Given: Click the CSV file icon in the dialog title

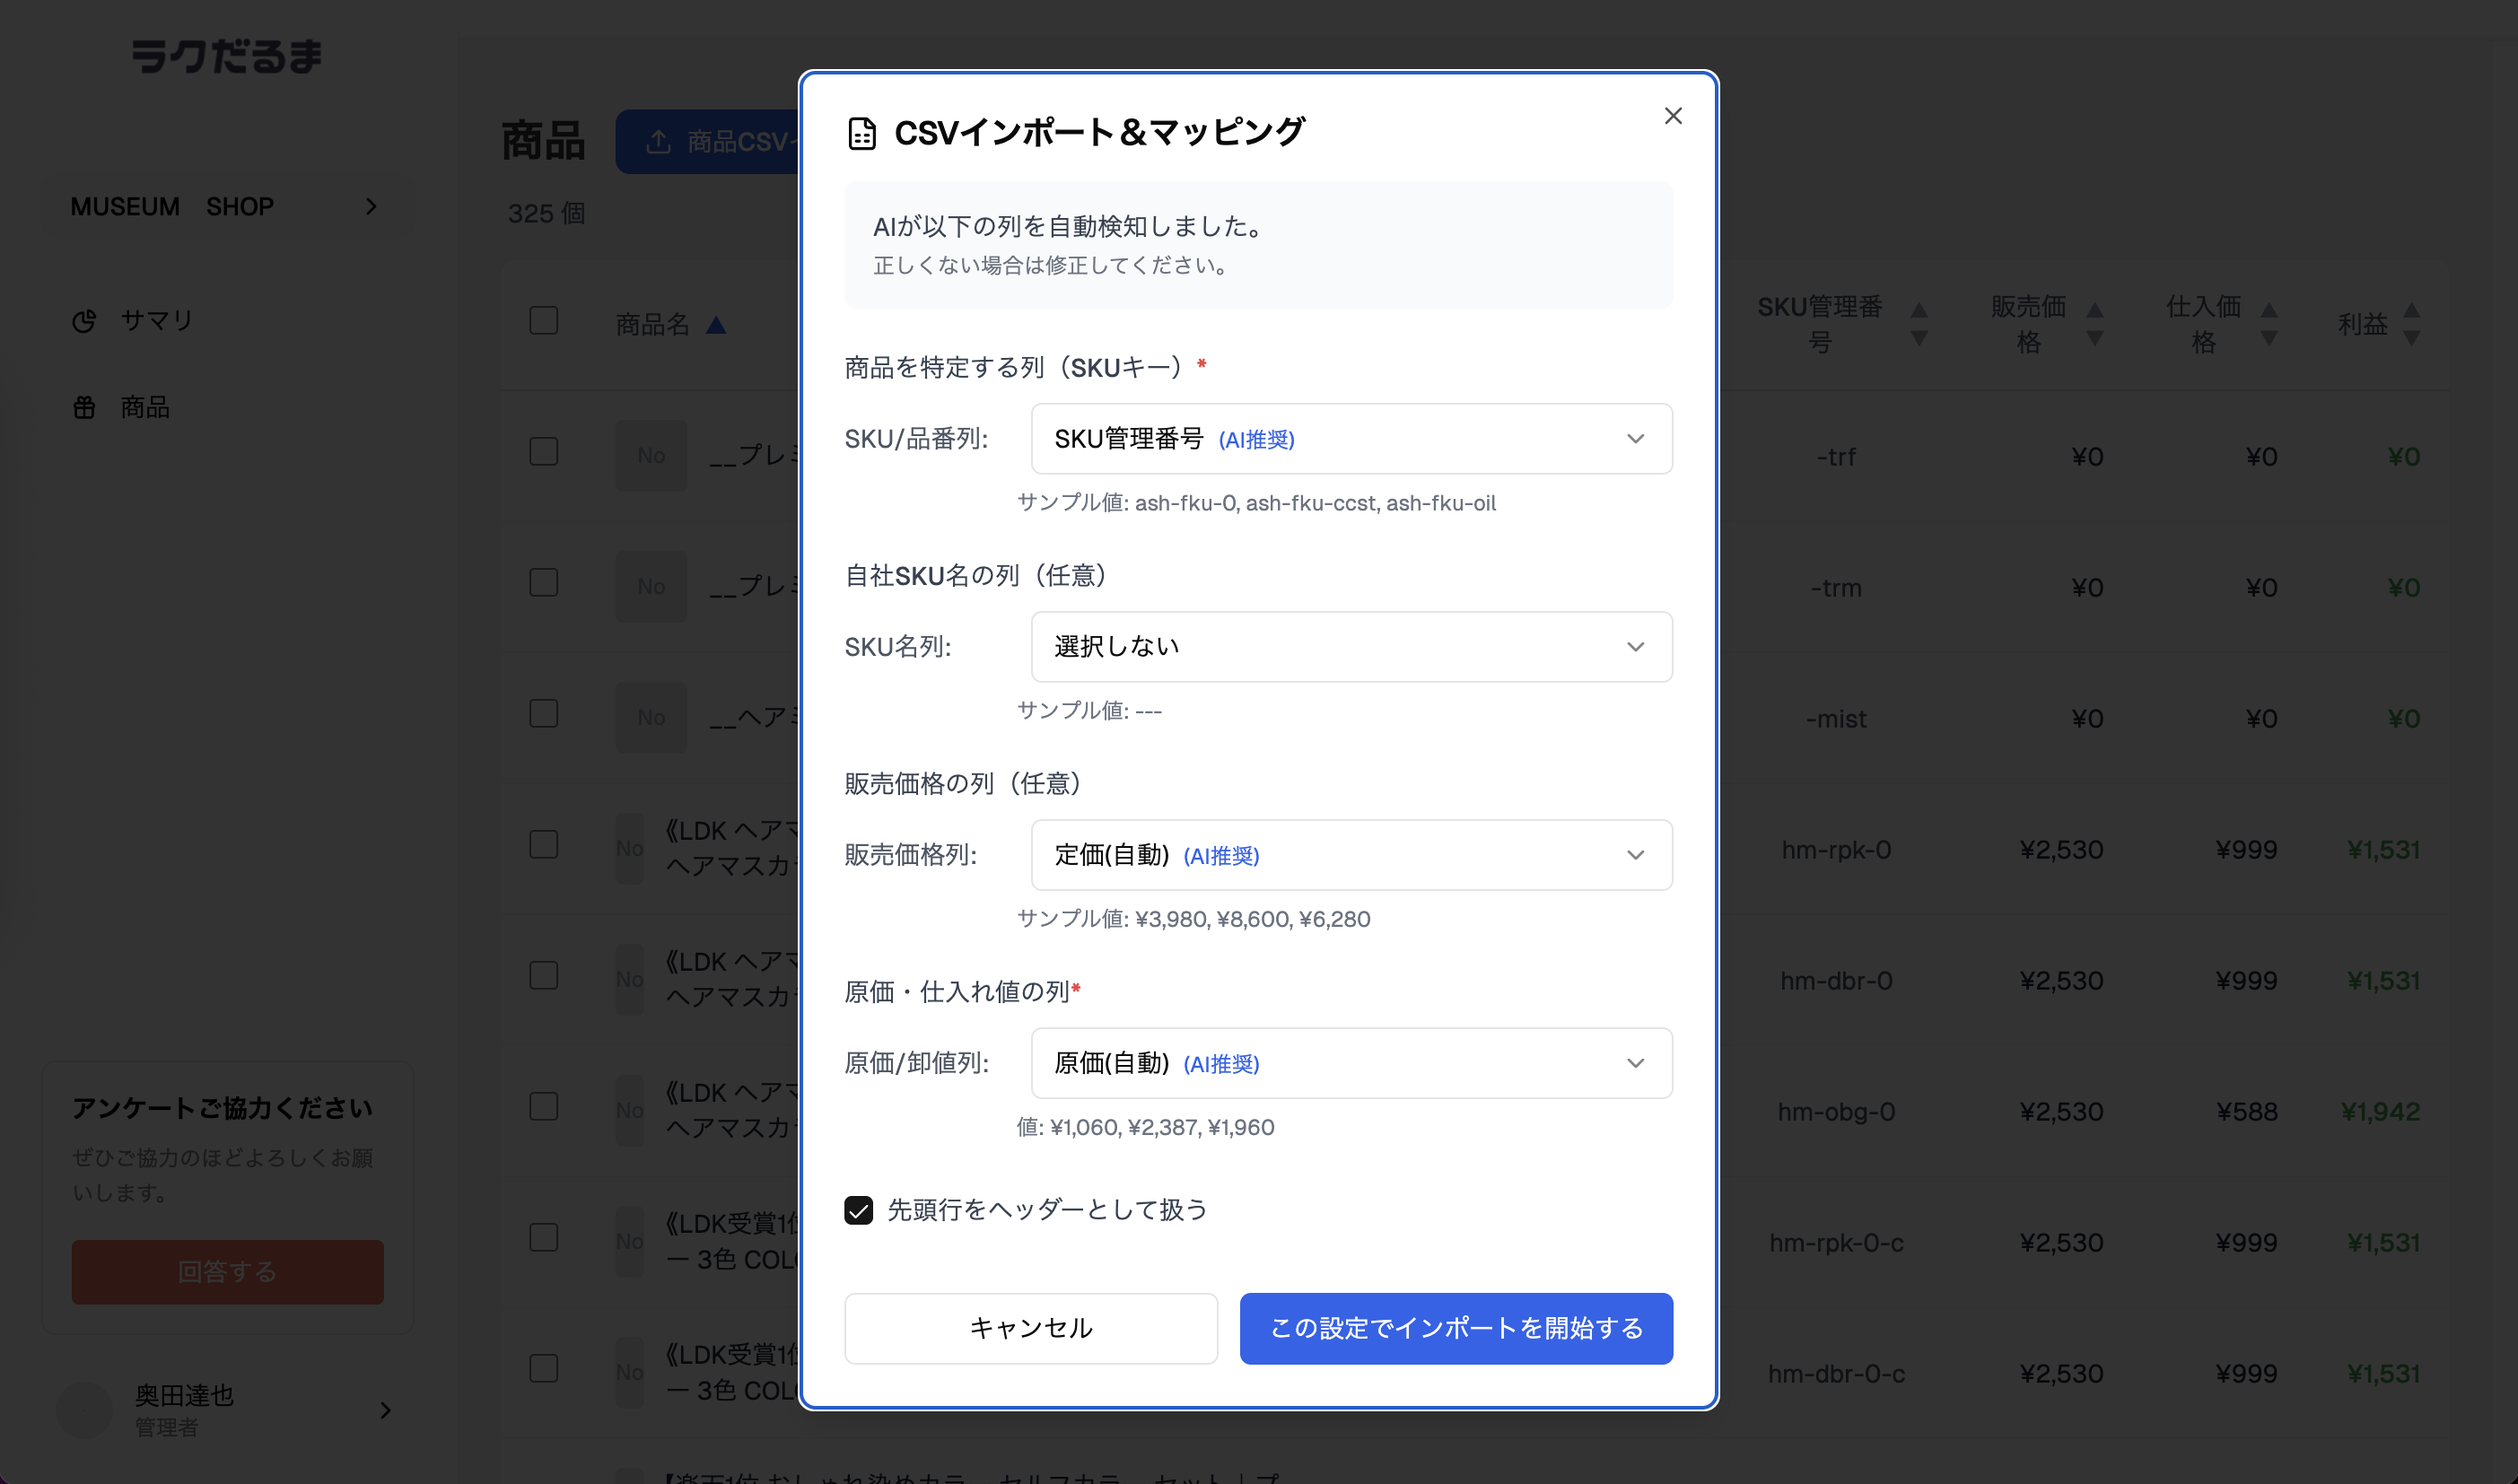Looking at the screenshot, I should coord(862,130).
